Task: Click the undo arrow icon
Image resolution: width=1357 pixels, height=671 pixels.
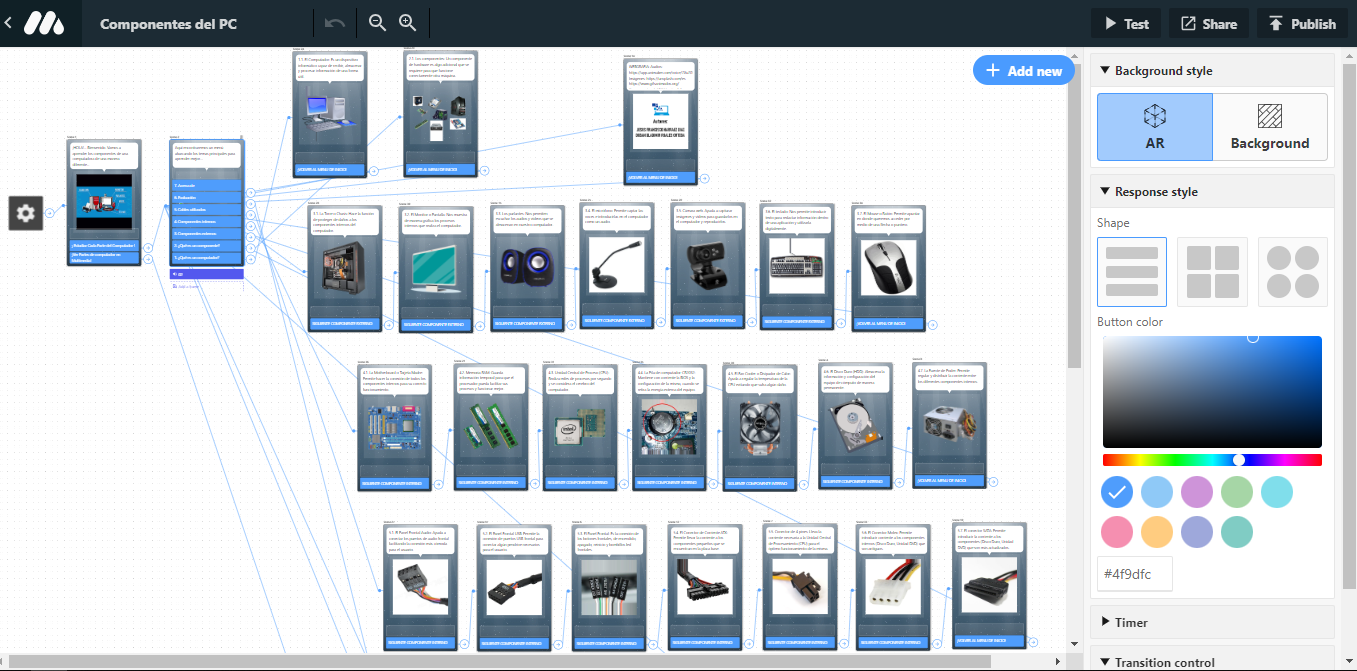Action: (x=336, y=23)
